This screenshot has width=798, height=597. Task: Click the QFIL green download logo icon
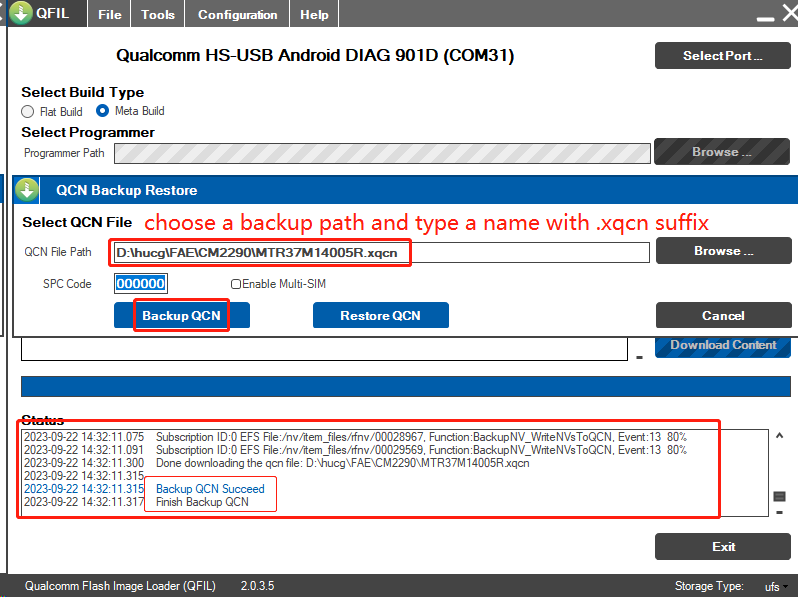(x=21, y=13)
